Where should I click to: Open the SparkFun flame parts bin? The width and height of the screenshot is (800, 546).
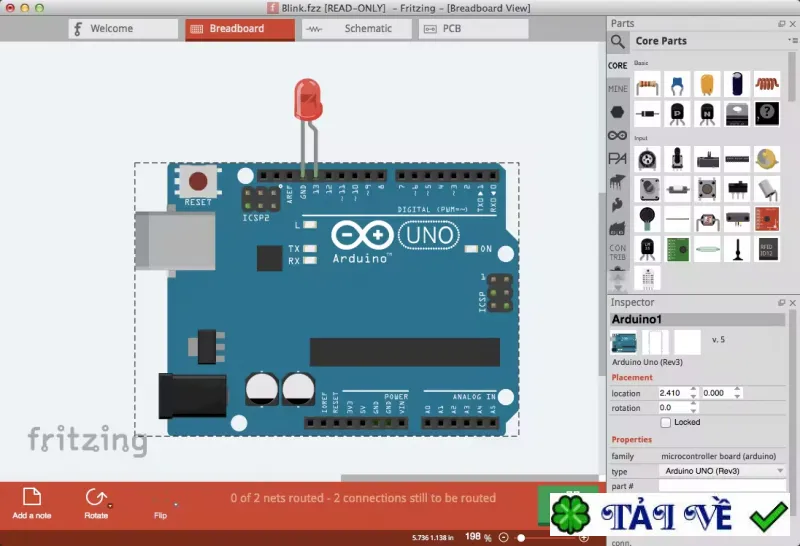617,205
